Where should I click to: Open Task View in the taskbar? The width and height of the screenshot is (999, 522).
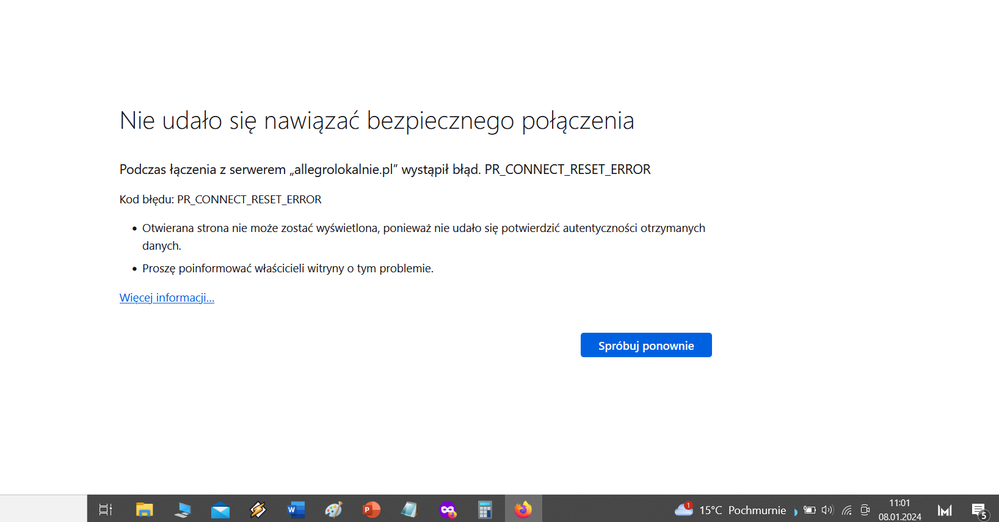pos(106,509)
